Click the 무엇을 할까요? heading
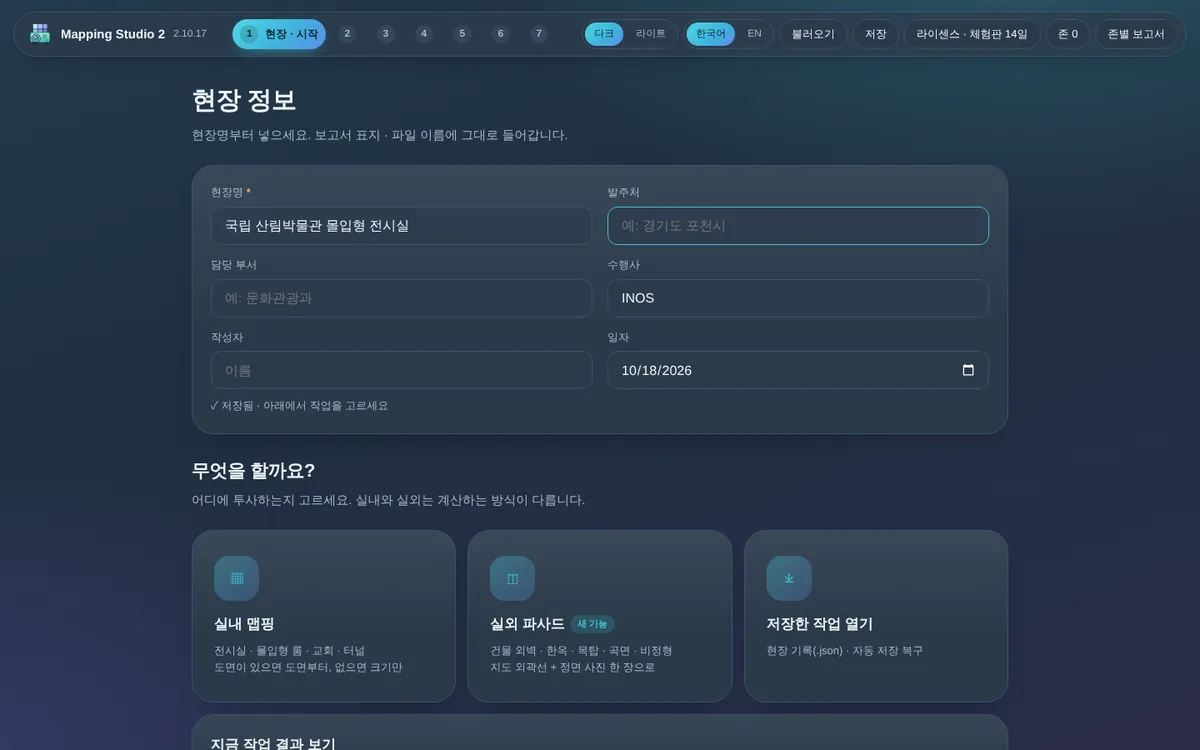 tap(253, 471)
